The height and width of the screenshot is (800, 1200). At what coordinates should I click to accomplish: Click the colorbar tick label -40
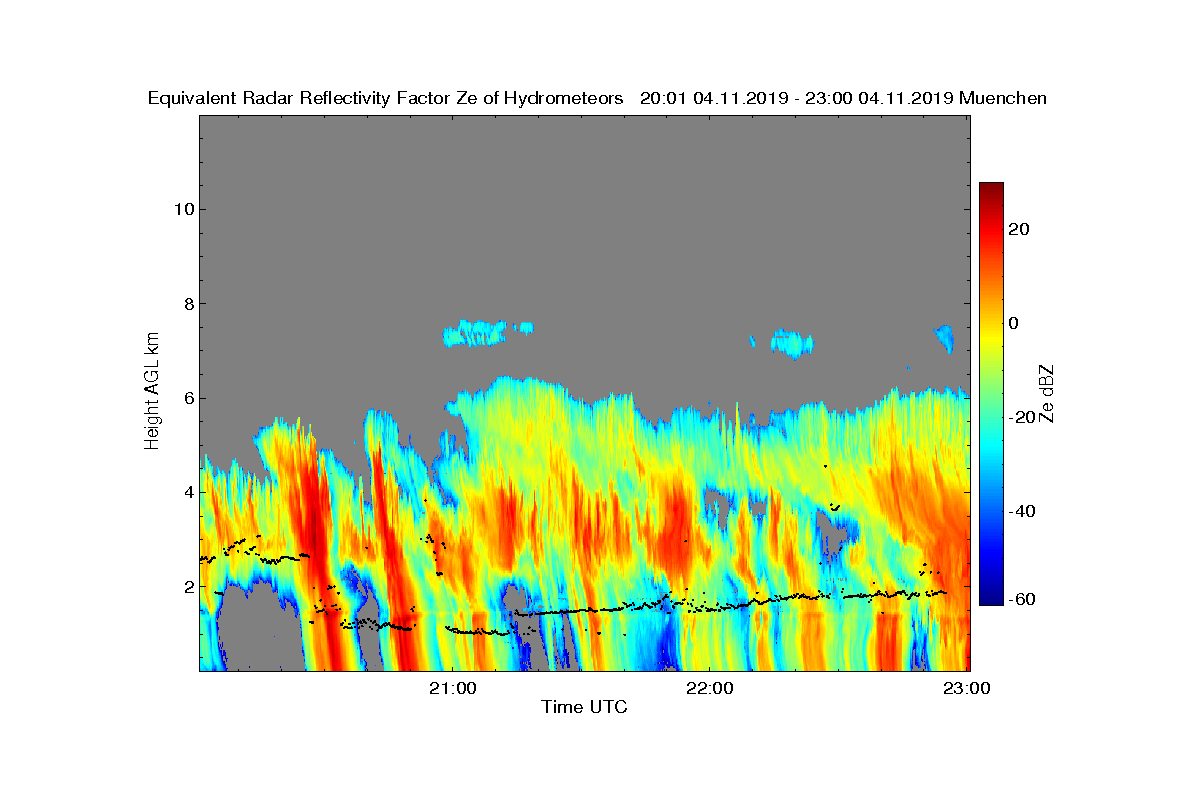1021,511
